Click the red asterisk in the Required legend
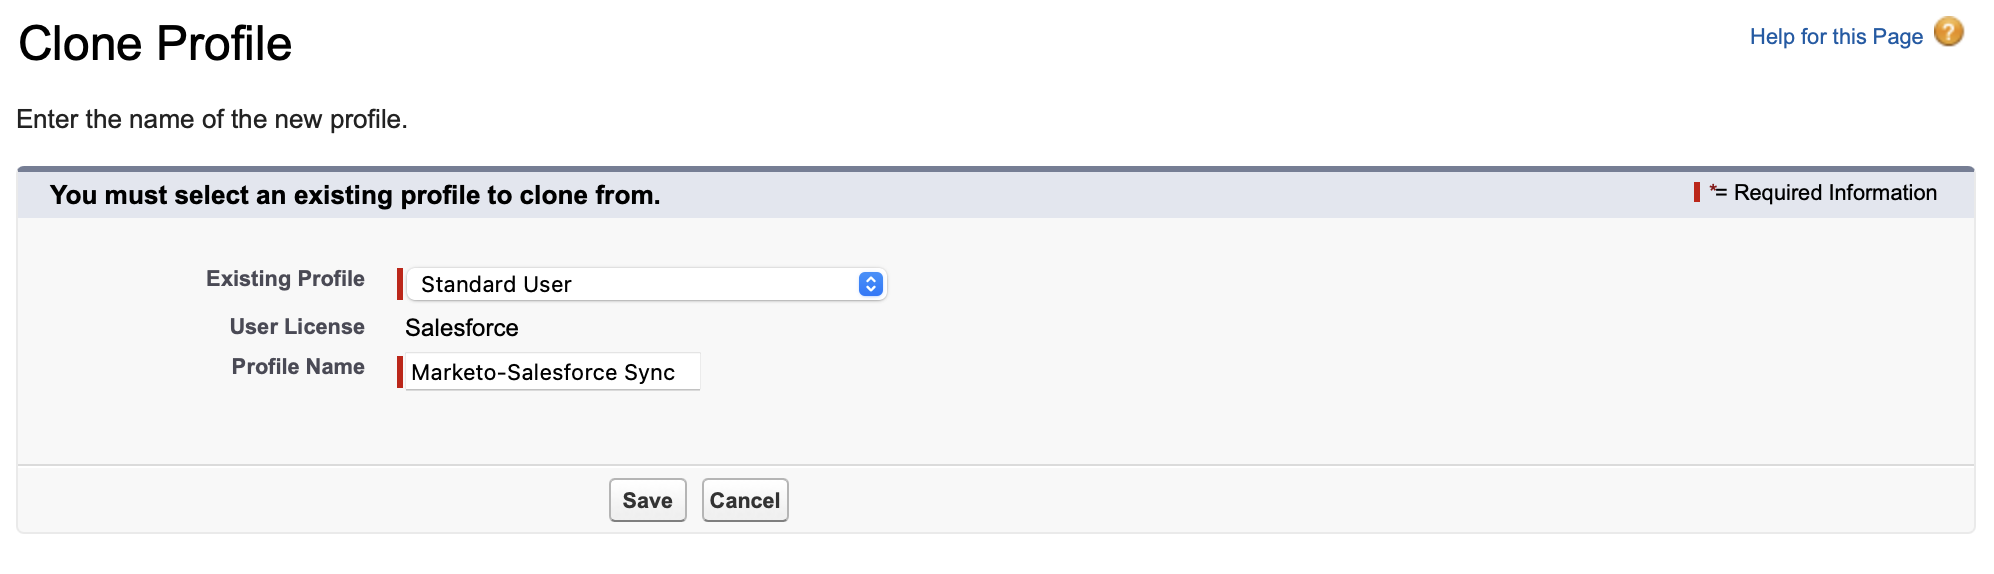 (x=1713, y=188)
